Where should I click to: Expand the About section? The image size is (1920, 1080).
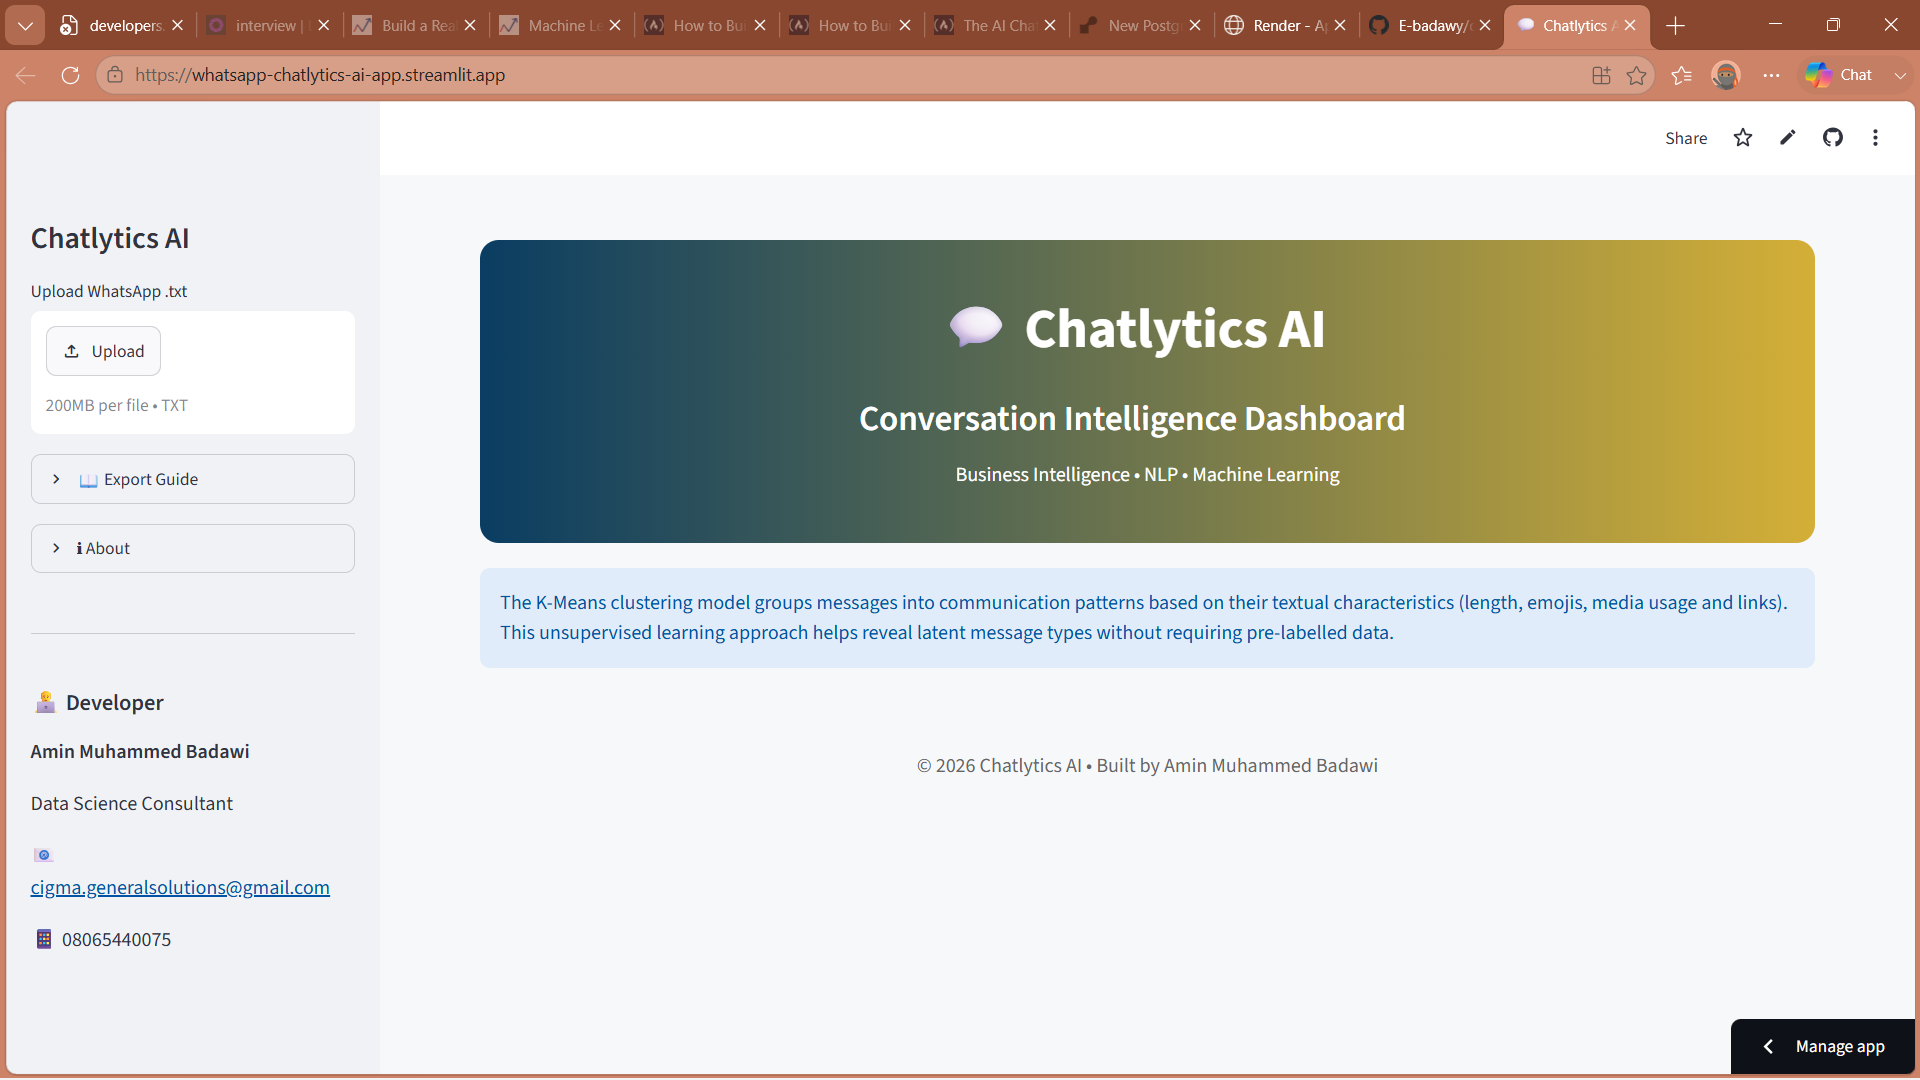(x=193, y=548)
